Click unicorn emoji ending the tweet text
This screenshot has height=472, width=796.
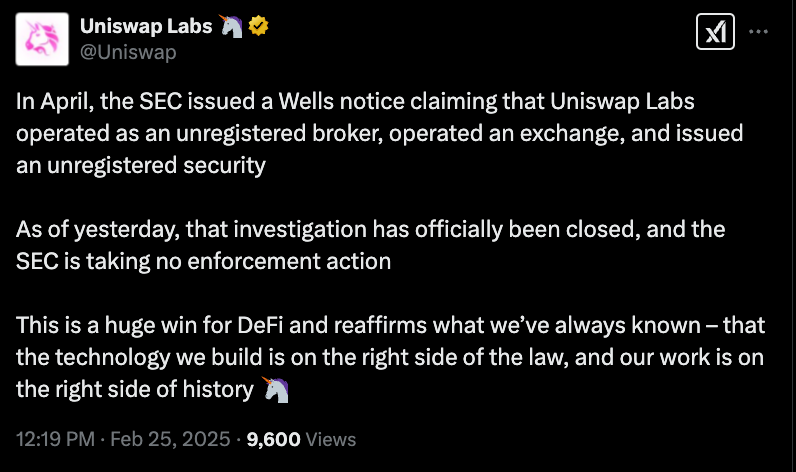tap(275, 390)
